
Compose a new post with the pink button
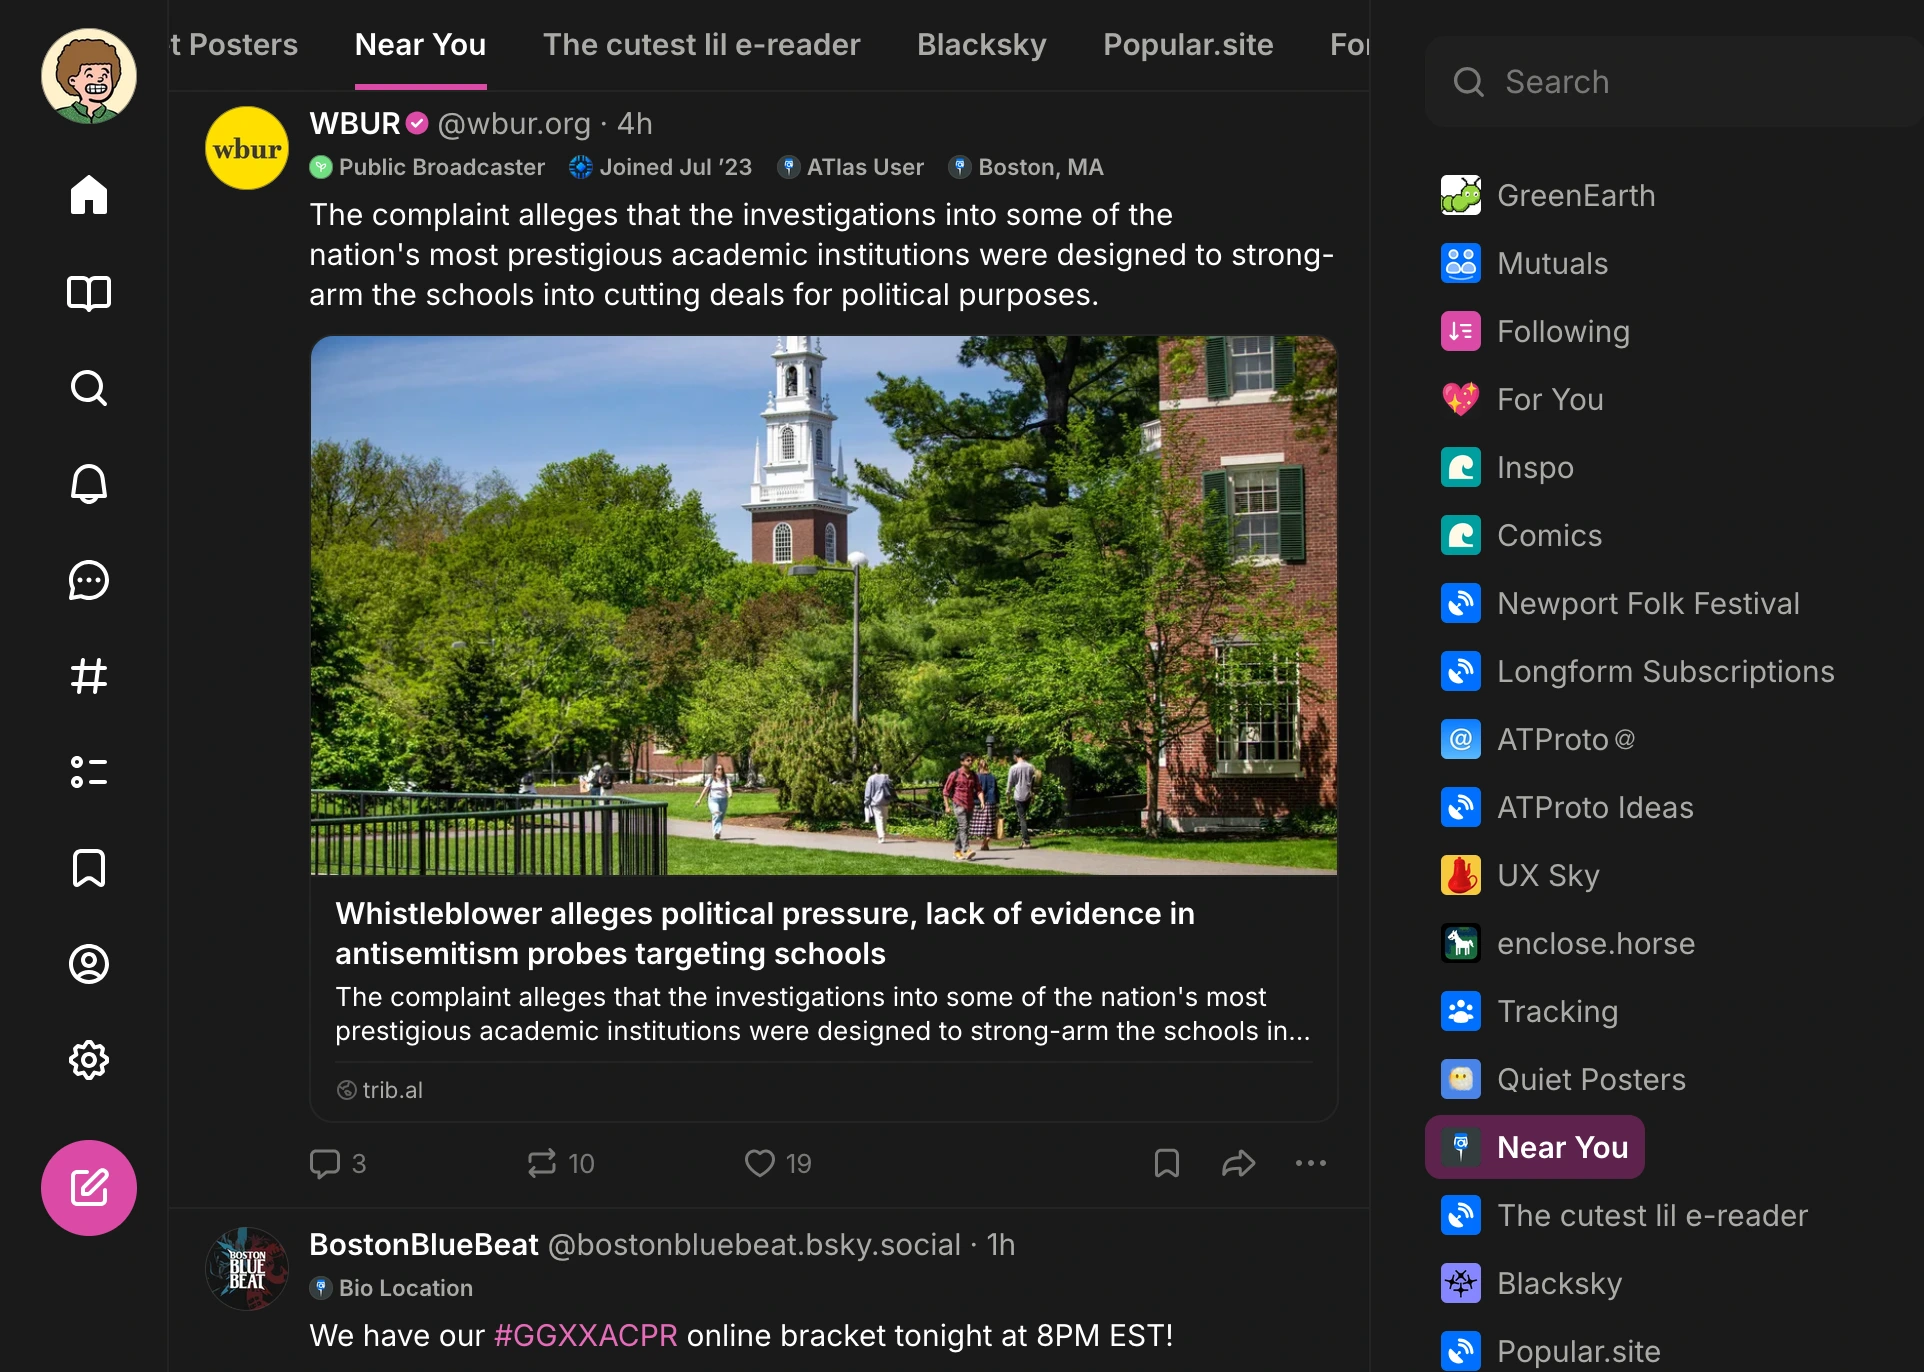(x=89, y=1188)
